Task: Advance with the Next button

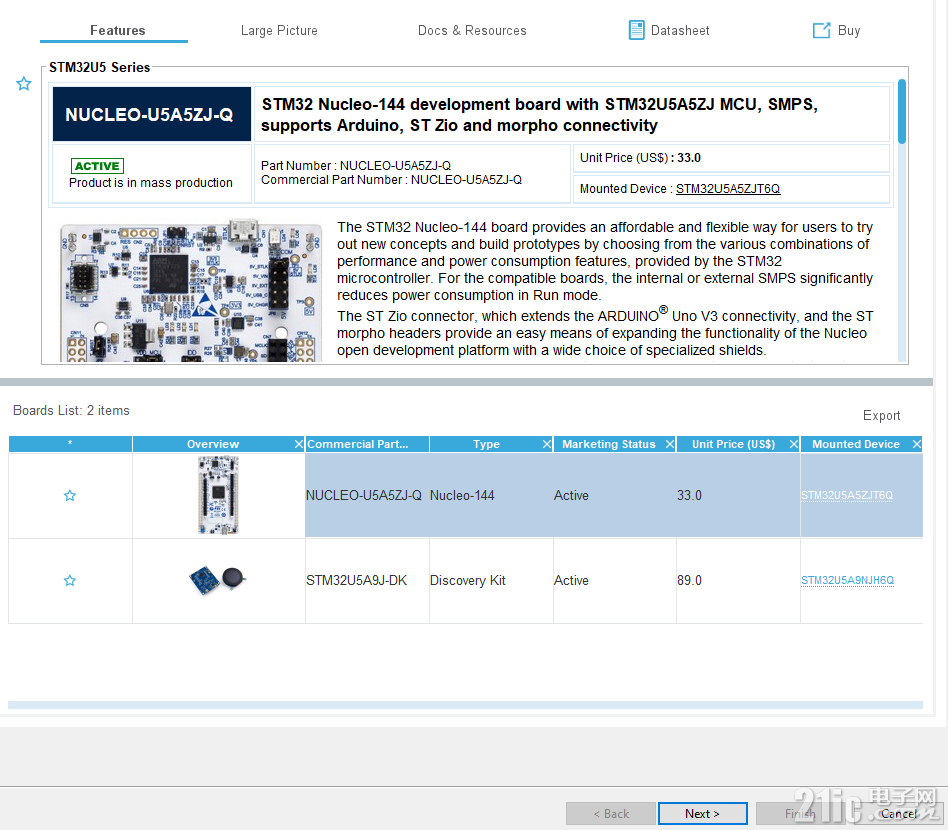Action: tap(702, 813)
